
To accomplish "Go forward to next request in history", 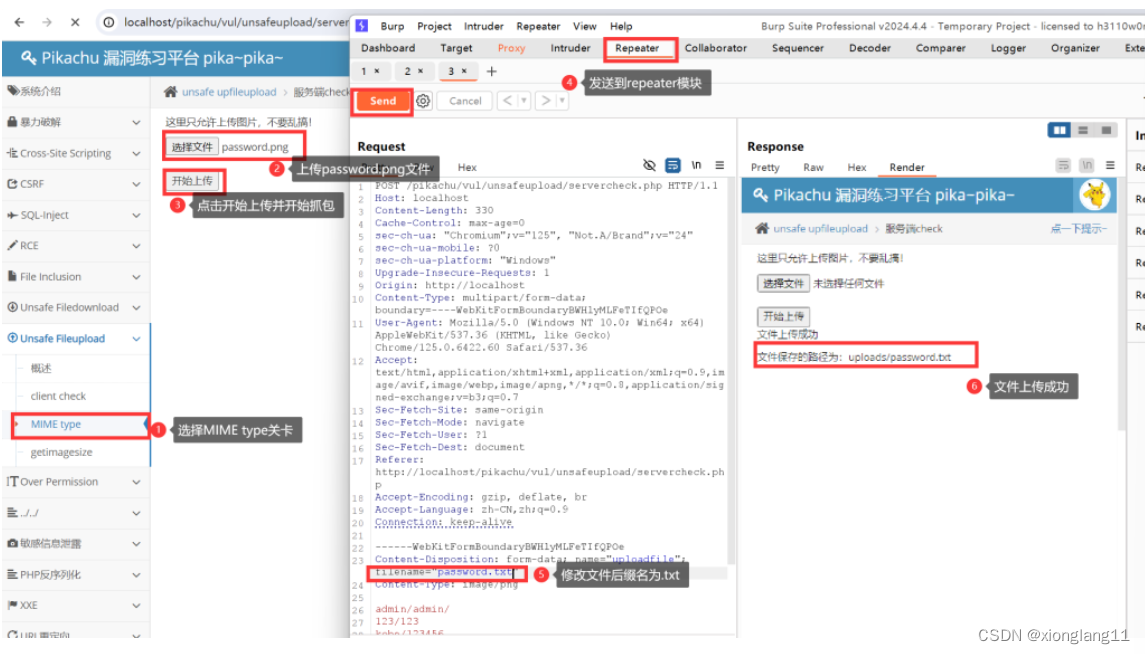I will tap(545, 101).
